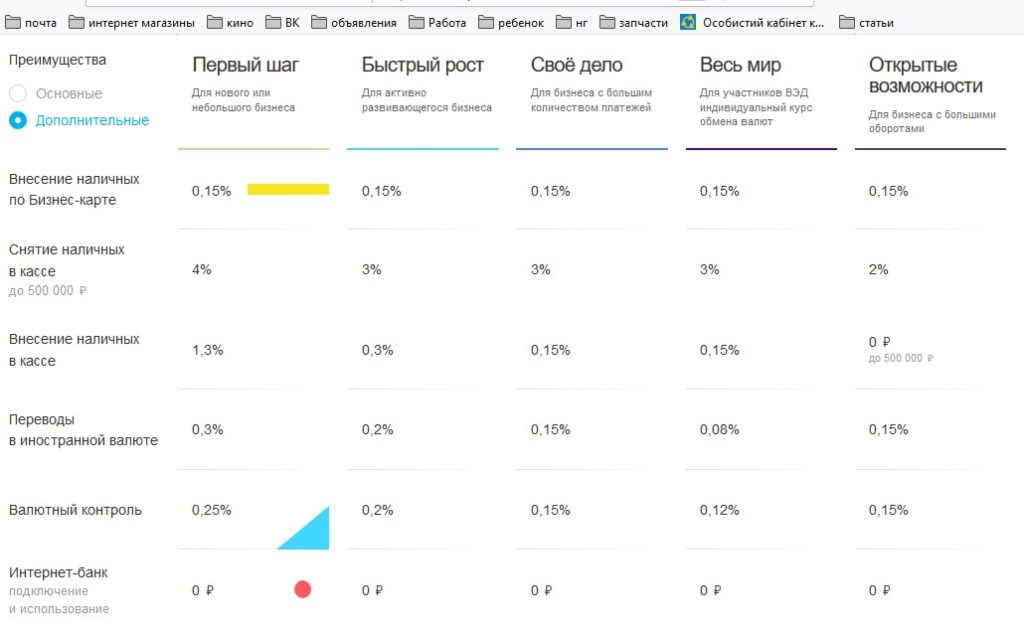Open the ВК bookmark folder

coord(282,23)
